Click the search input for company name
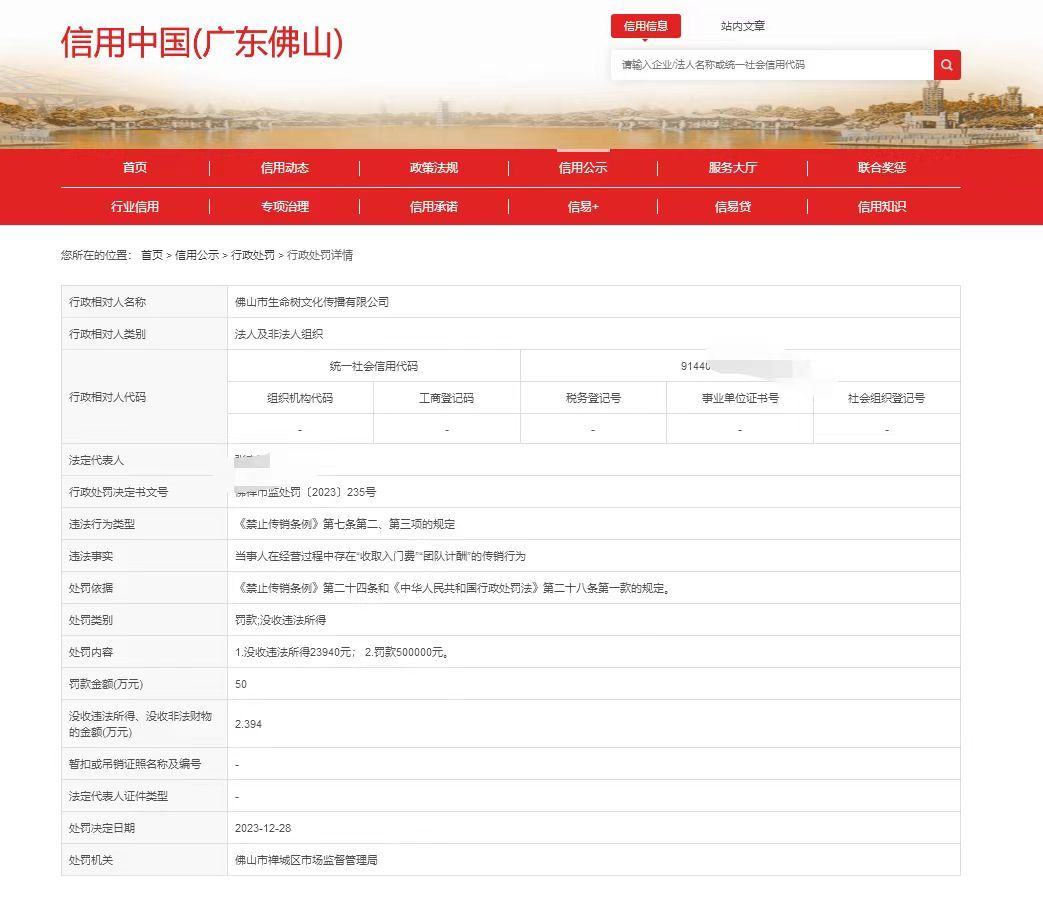 [771, 65]
